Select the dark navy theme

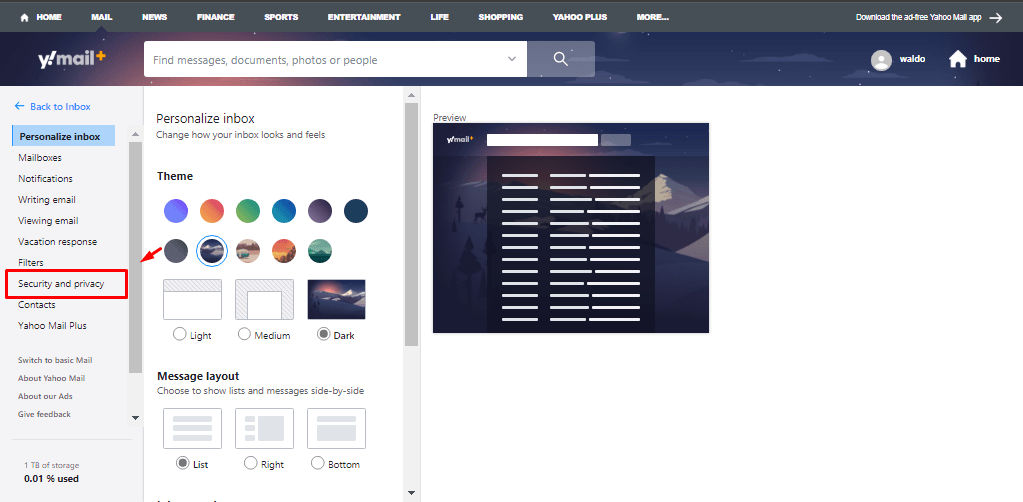[356, 211]
